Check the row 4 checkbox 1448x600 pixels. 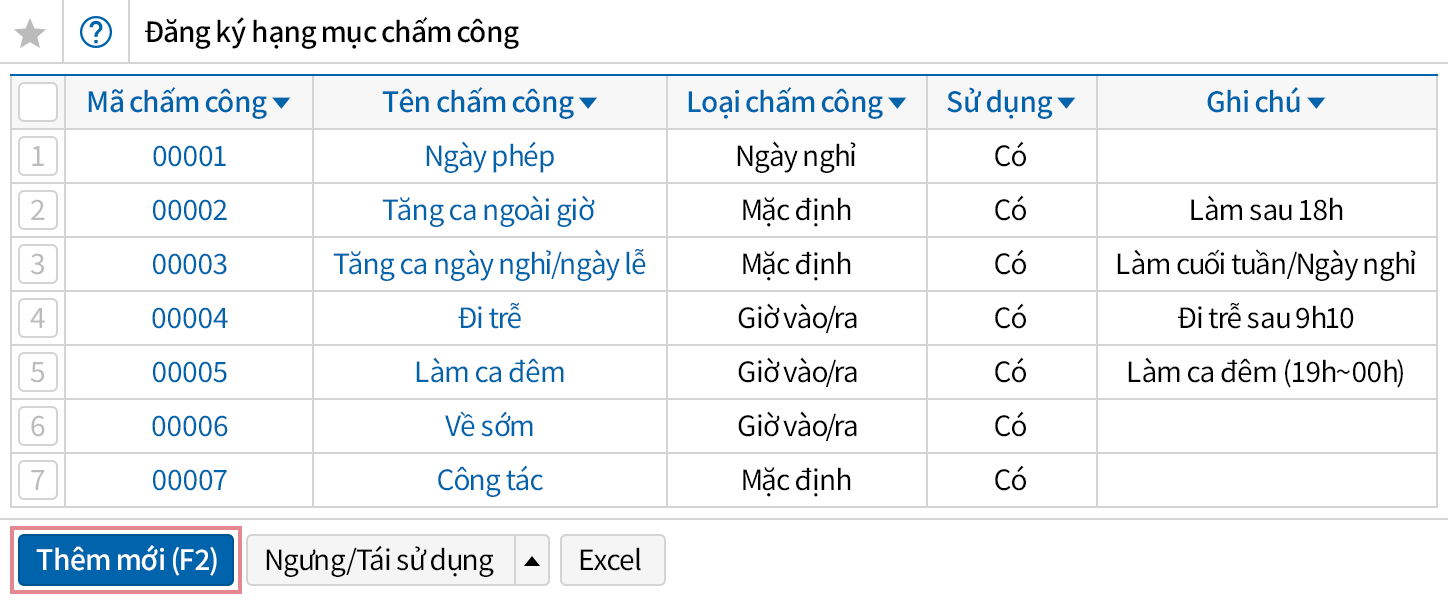coord(38,318)
